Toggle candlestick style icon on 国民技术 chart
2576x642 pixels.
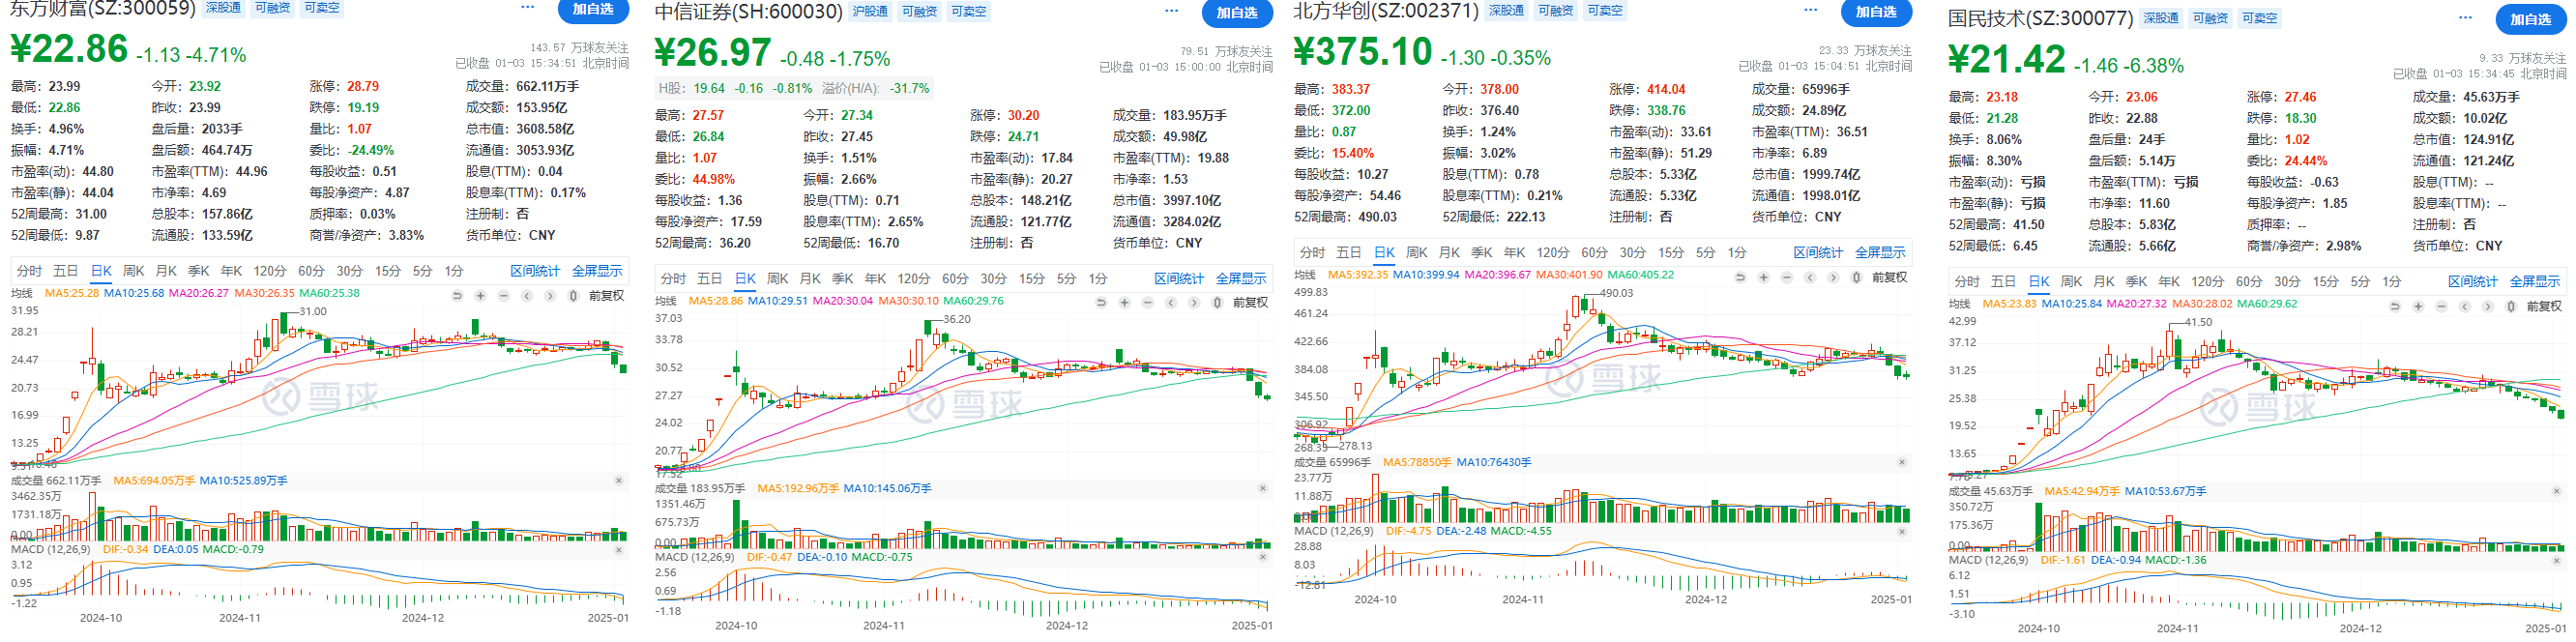[2511, 306]
